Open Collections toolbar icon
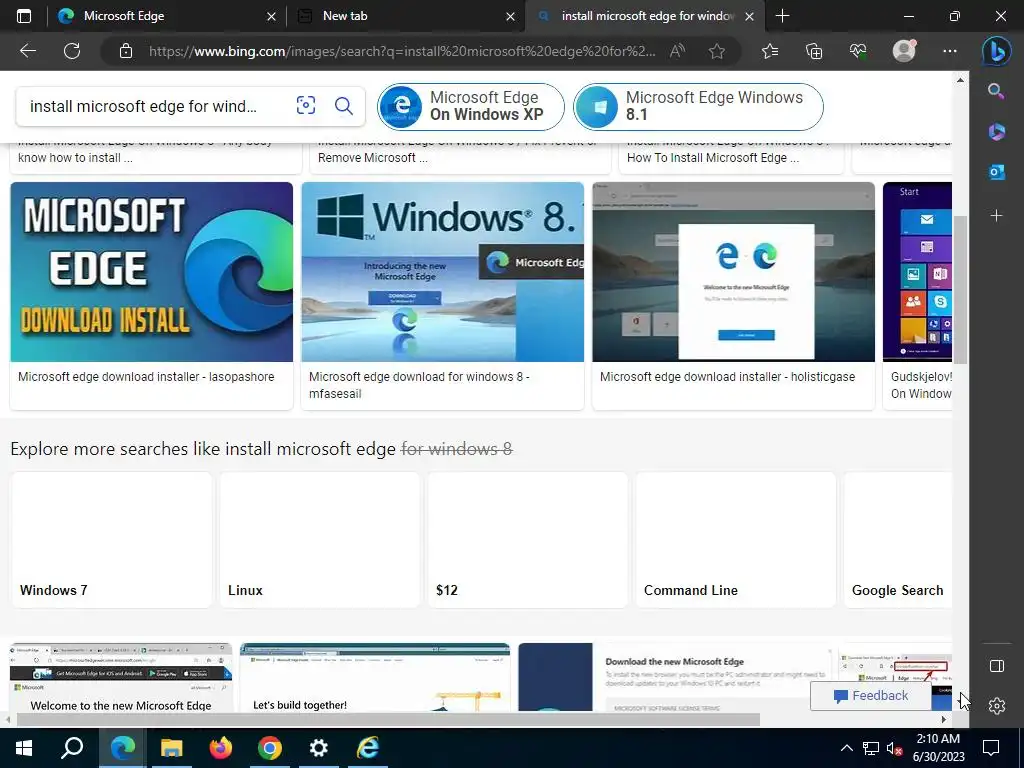Viewport: 1024px width, 768px height. click(x=814, y=51)
